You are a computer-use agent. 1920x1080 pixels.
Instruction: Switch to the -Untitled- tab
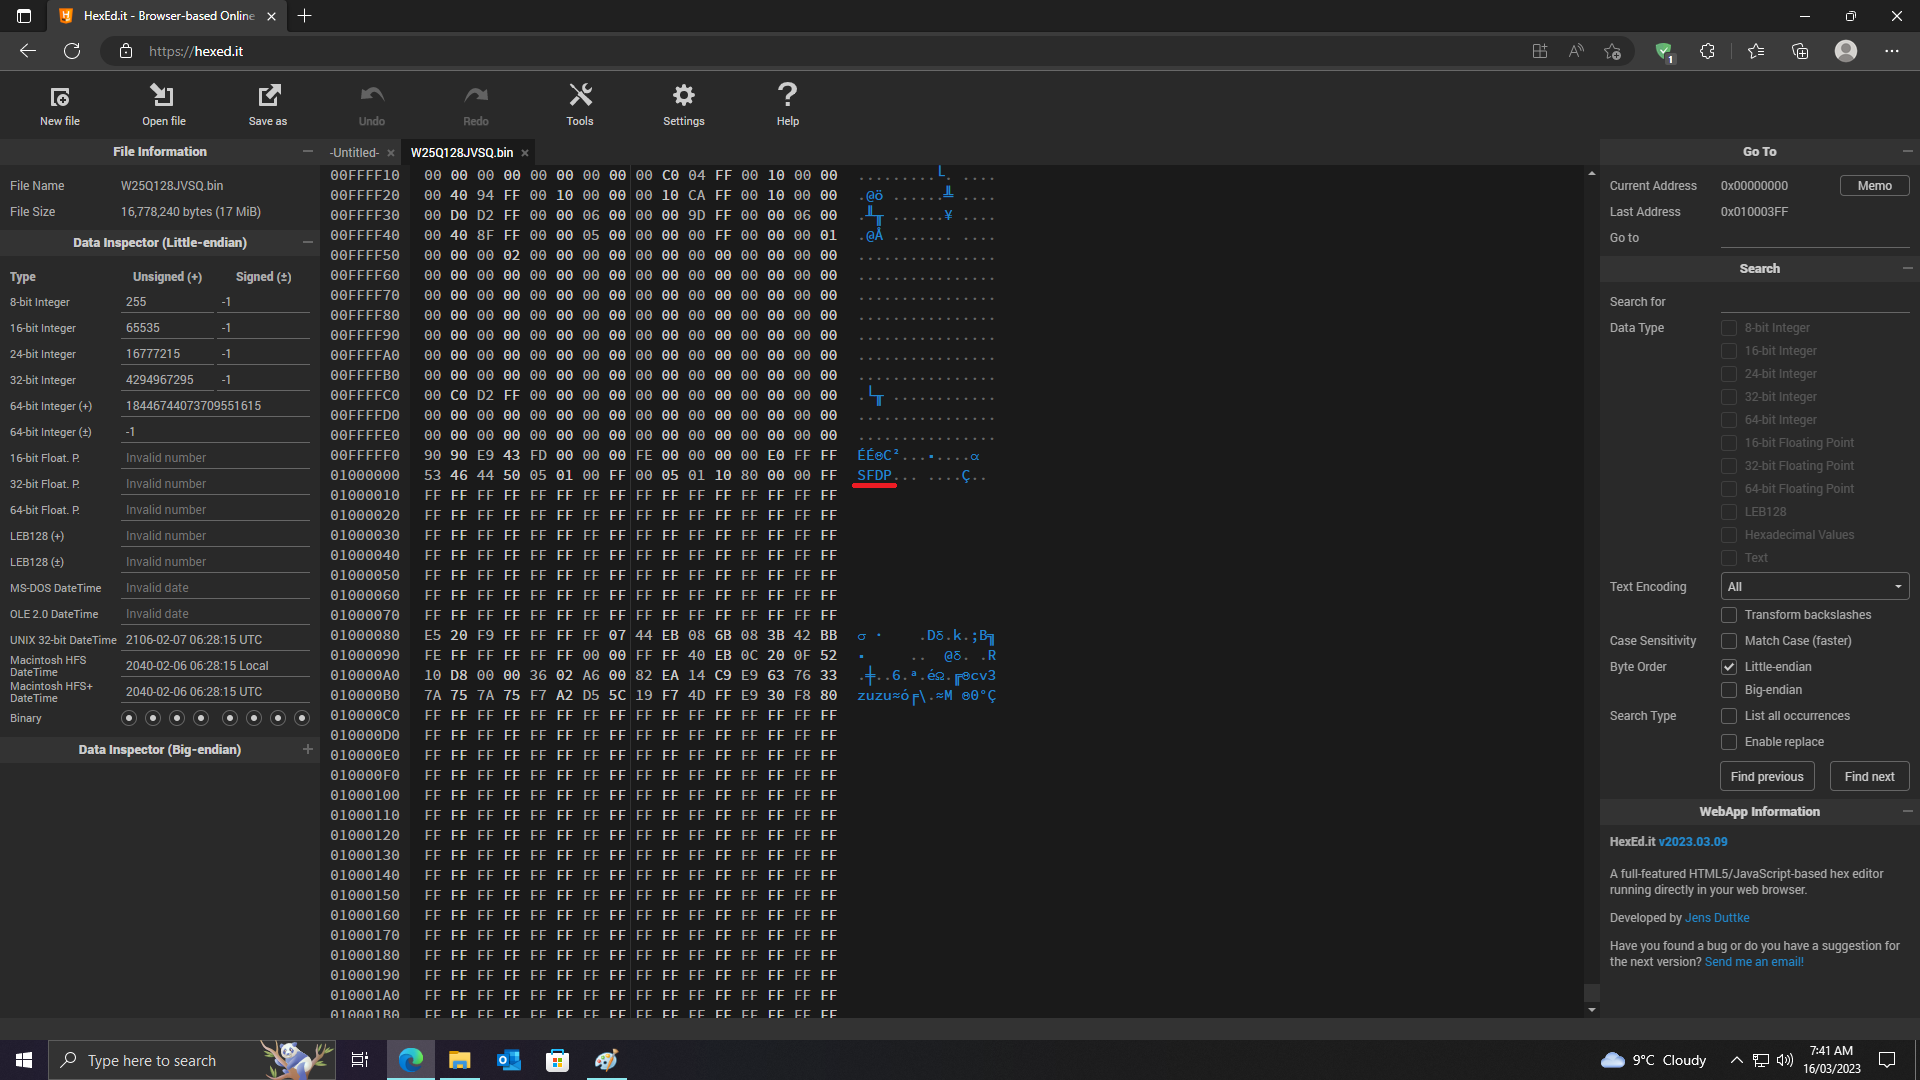pos(354,153)
